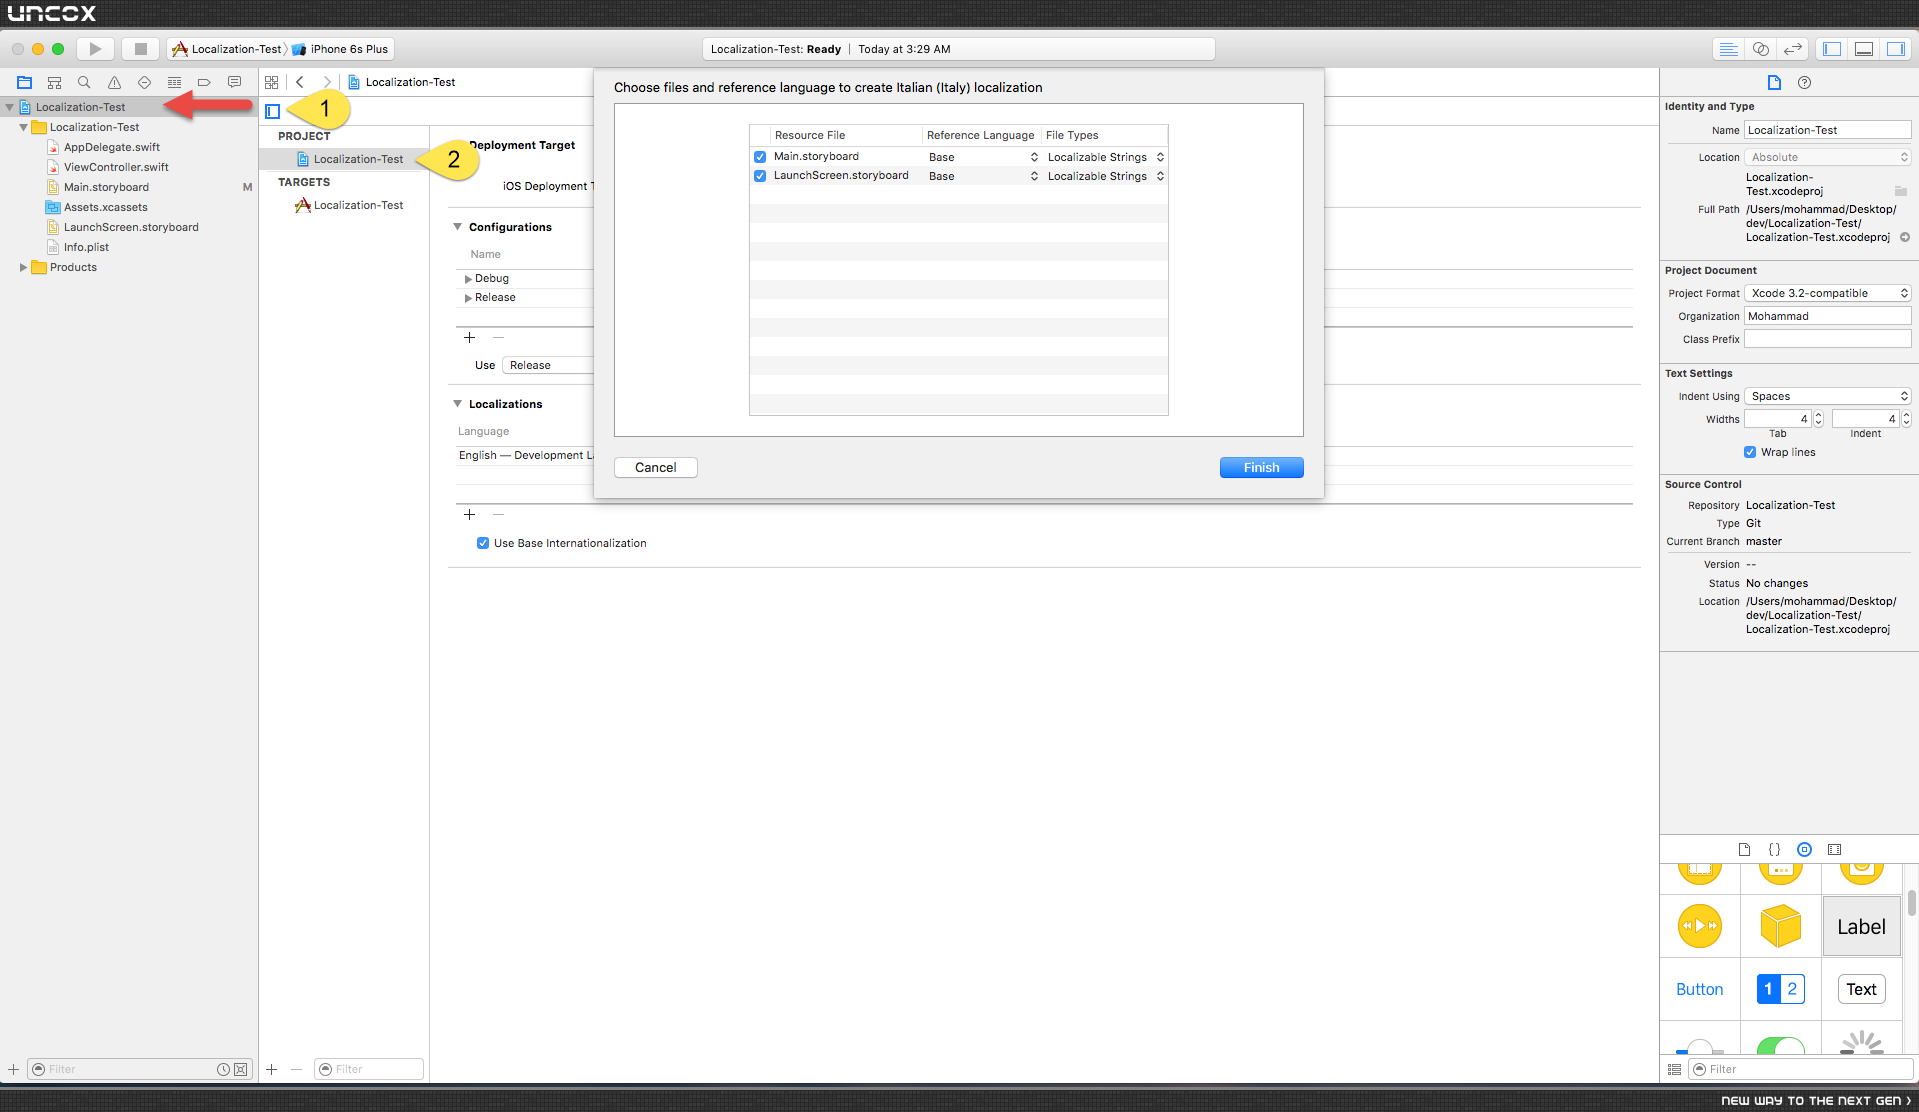The image size is (1919, 1112).
Task: Select the Label object in library
Action: tap(1861, 927)
